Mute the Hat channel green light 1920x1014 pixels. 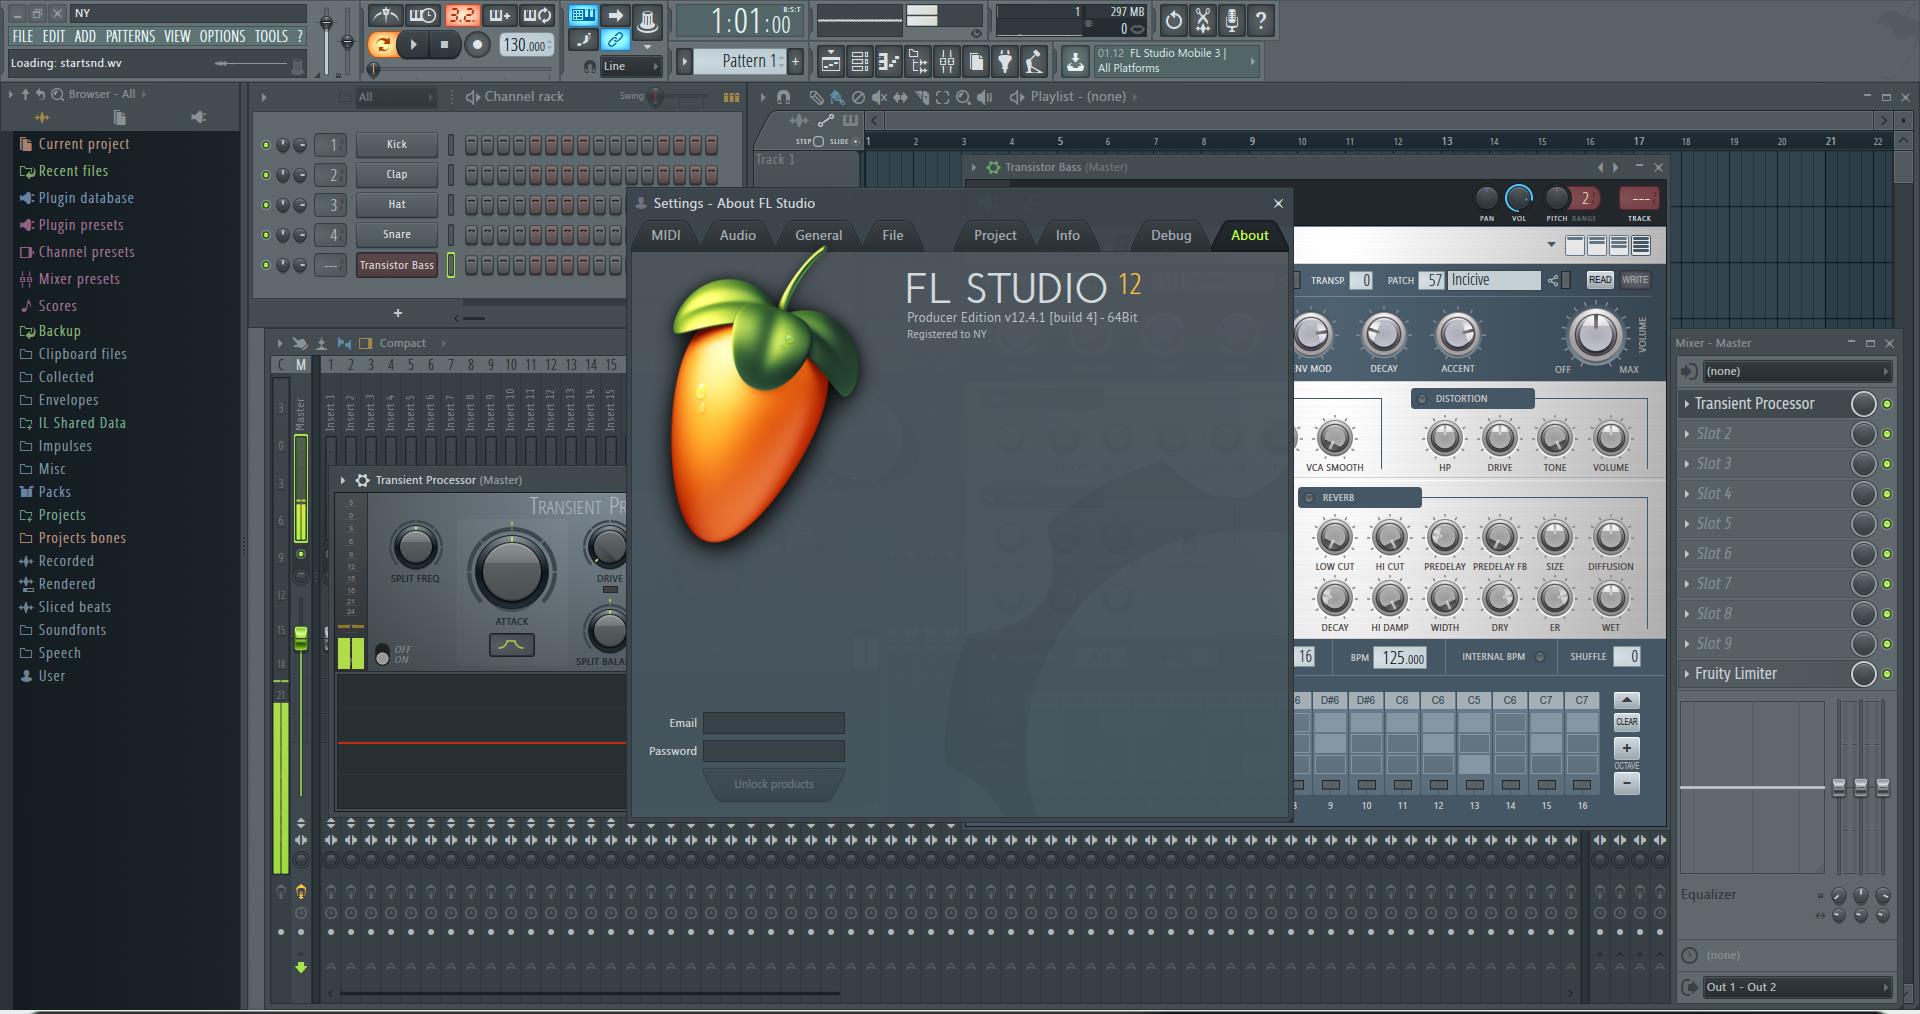pyautogui.click(x=266, y=205)
